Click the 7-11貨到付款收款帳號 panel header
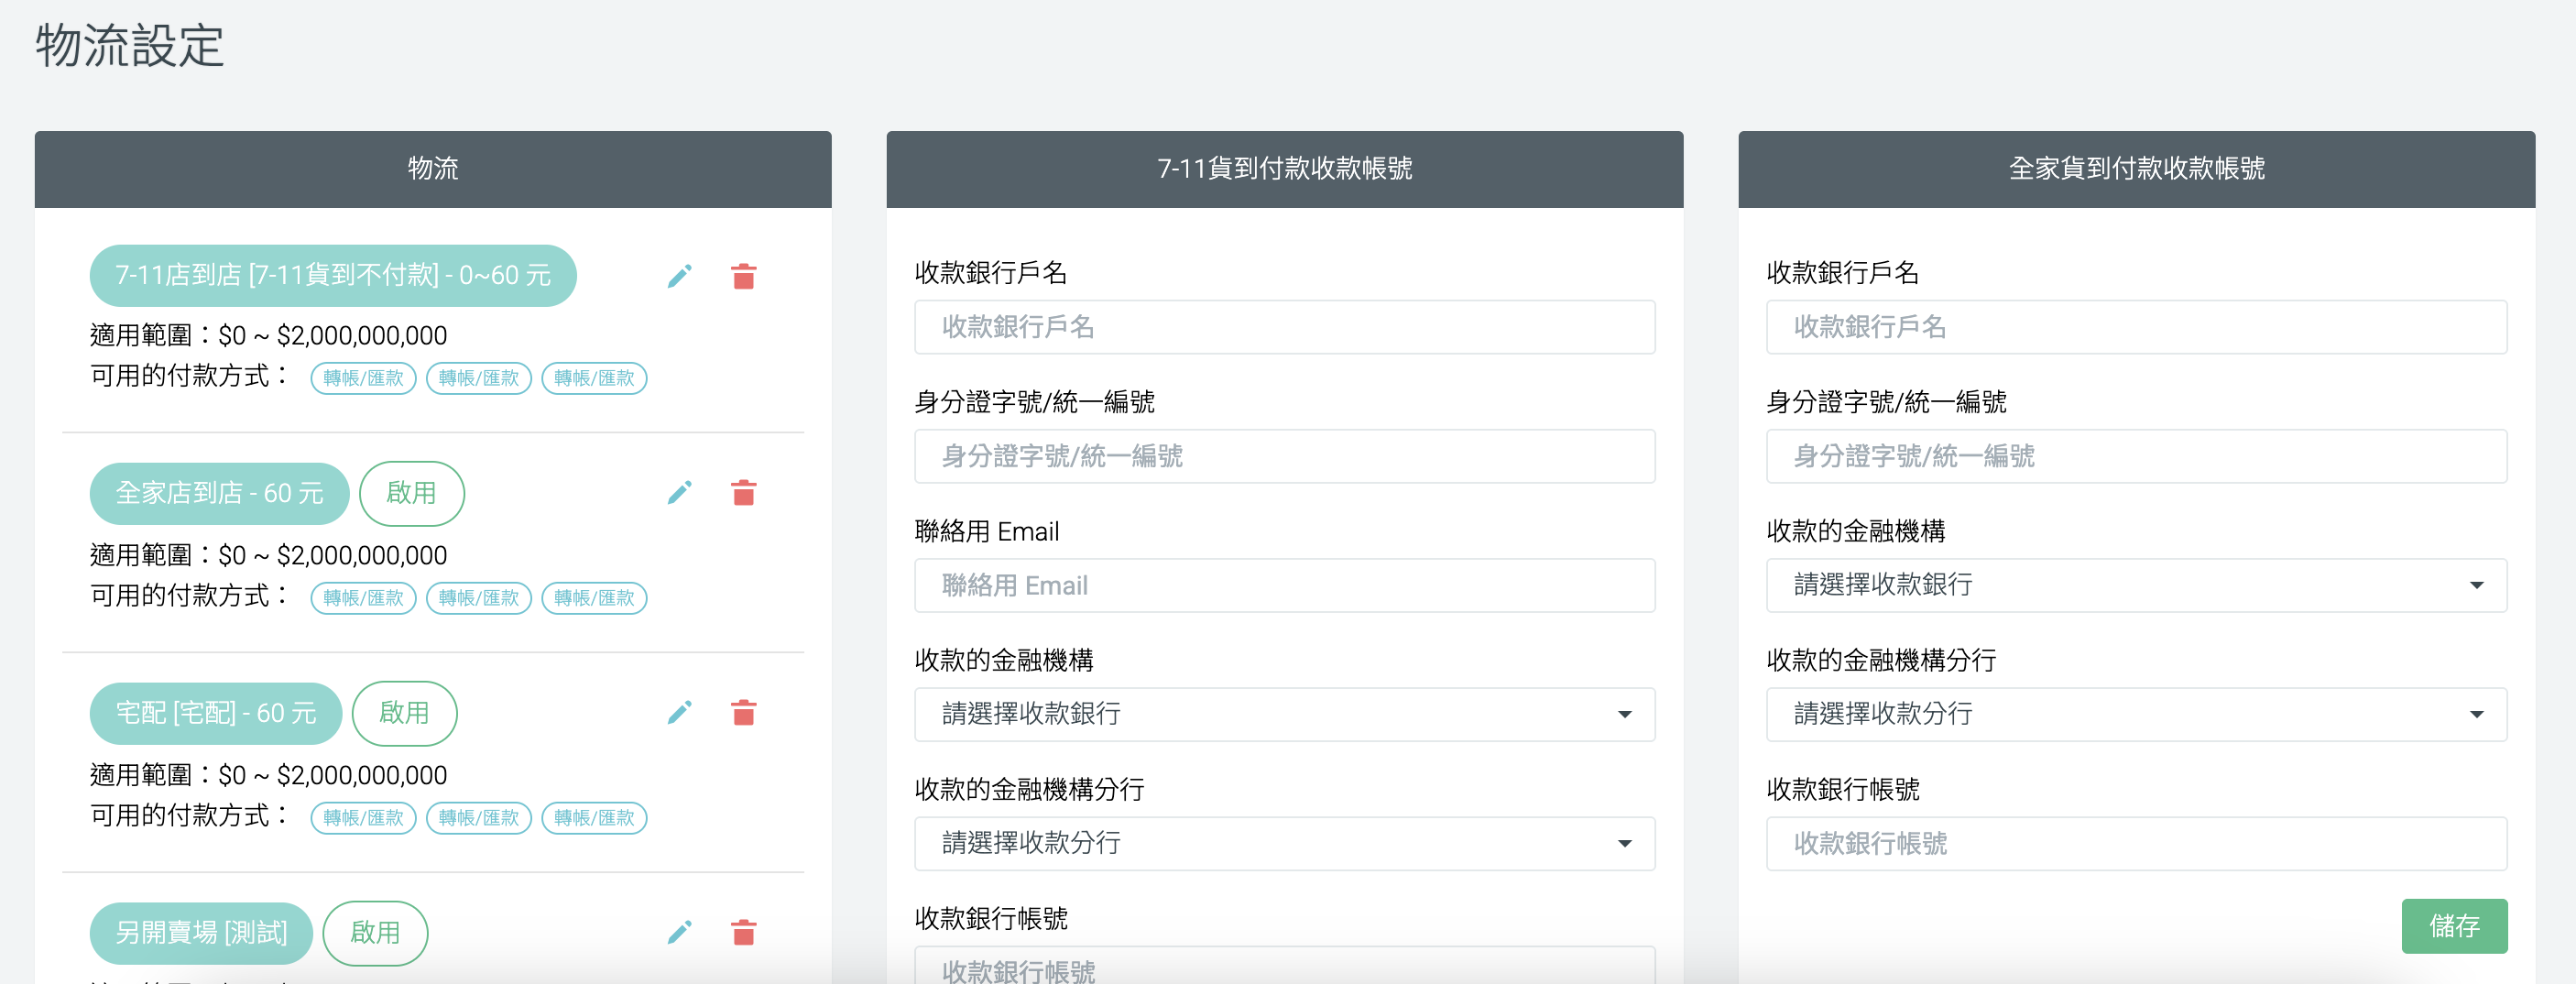 coord(1284,169)
